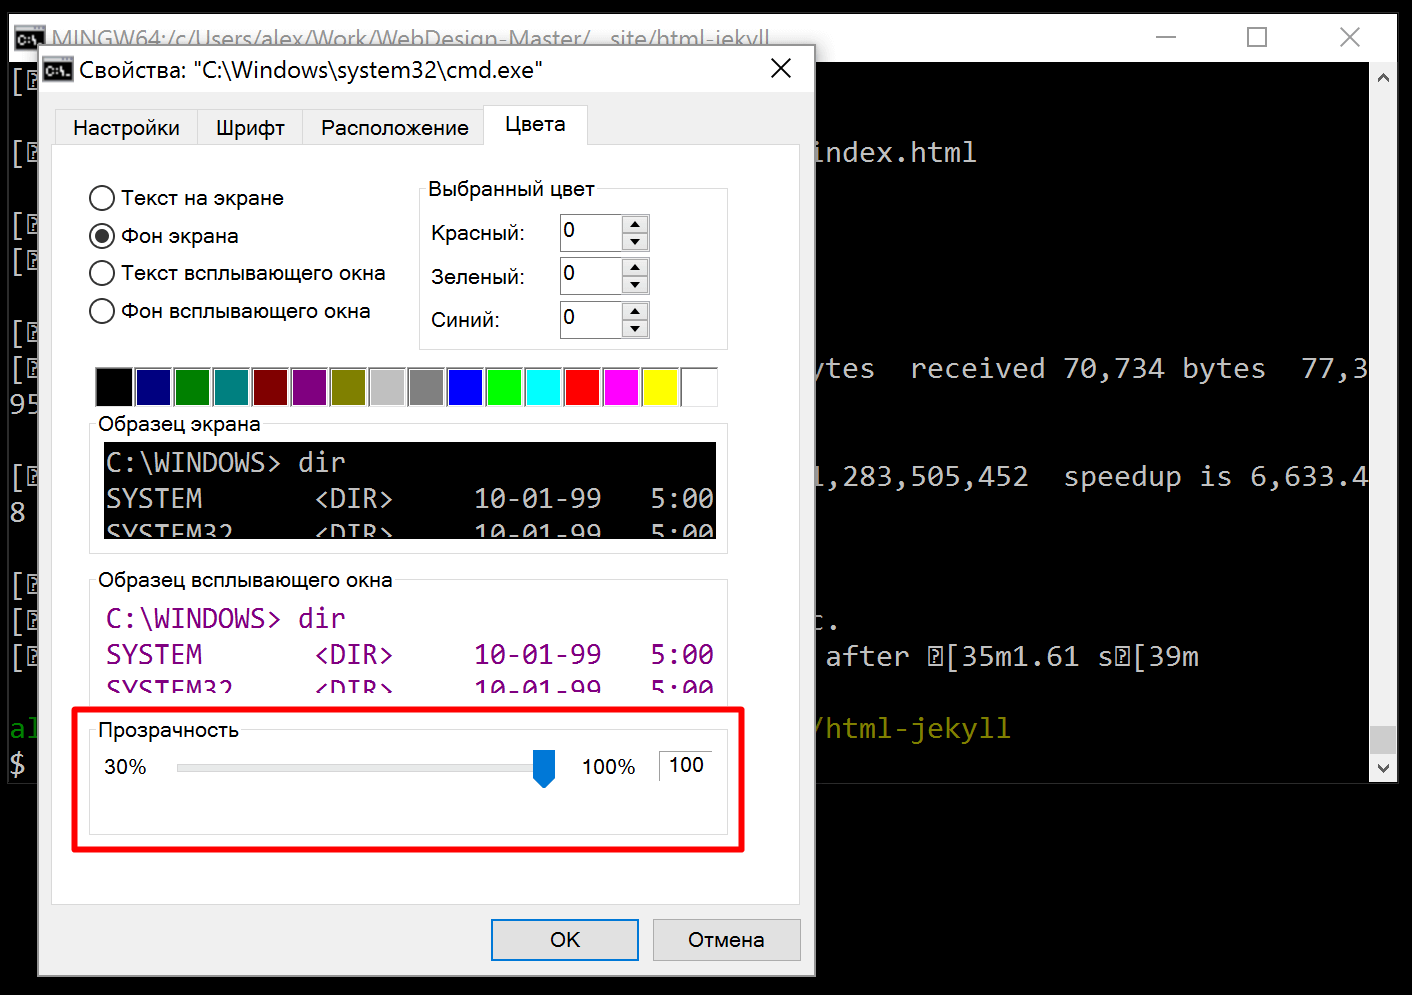Image resolution: width=1412 pixels, height=995 pixels.
Task: Pick the dark green color swatch
Action: pyautogui.click(x=192, y=387)
